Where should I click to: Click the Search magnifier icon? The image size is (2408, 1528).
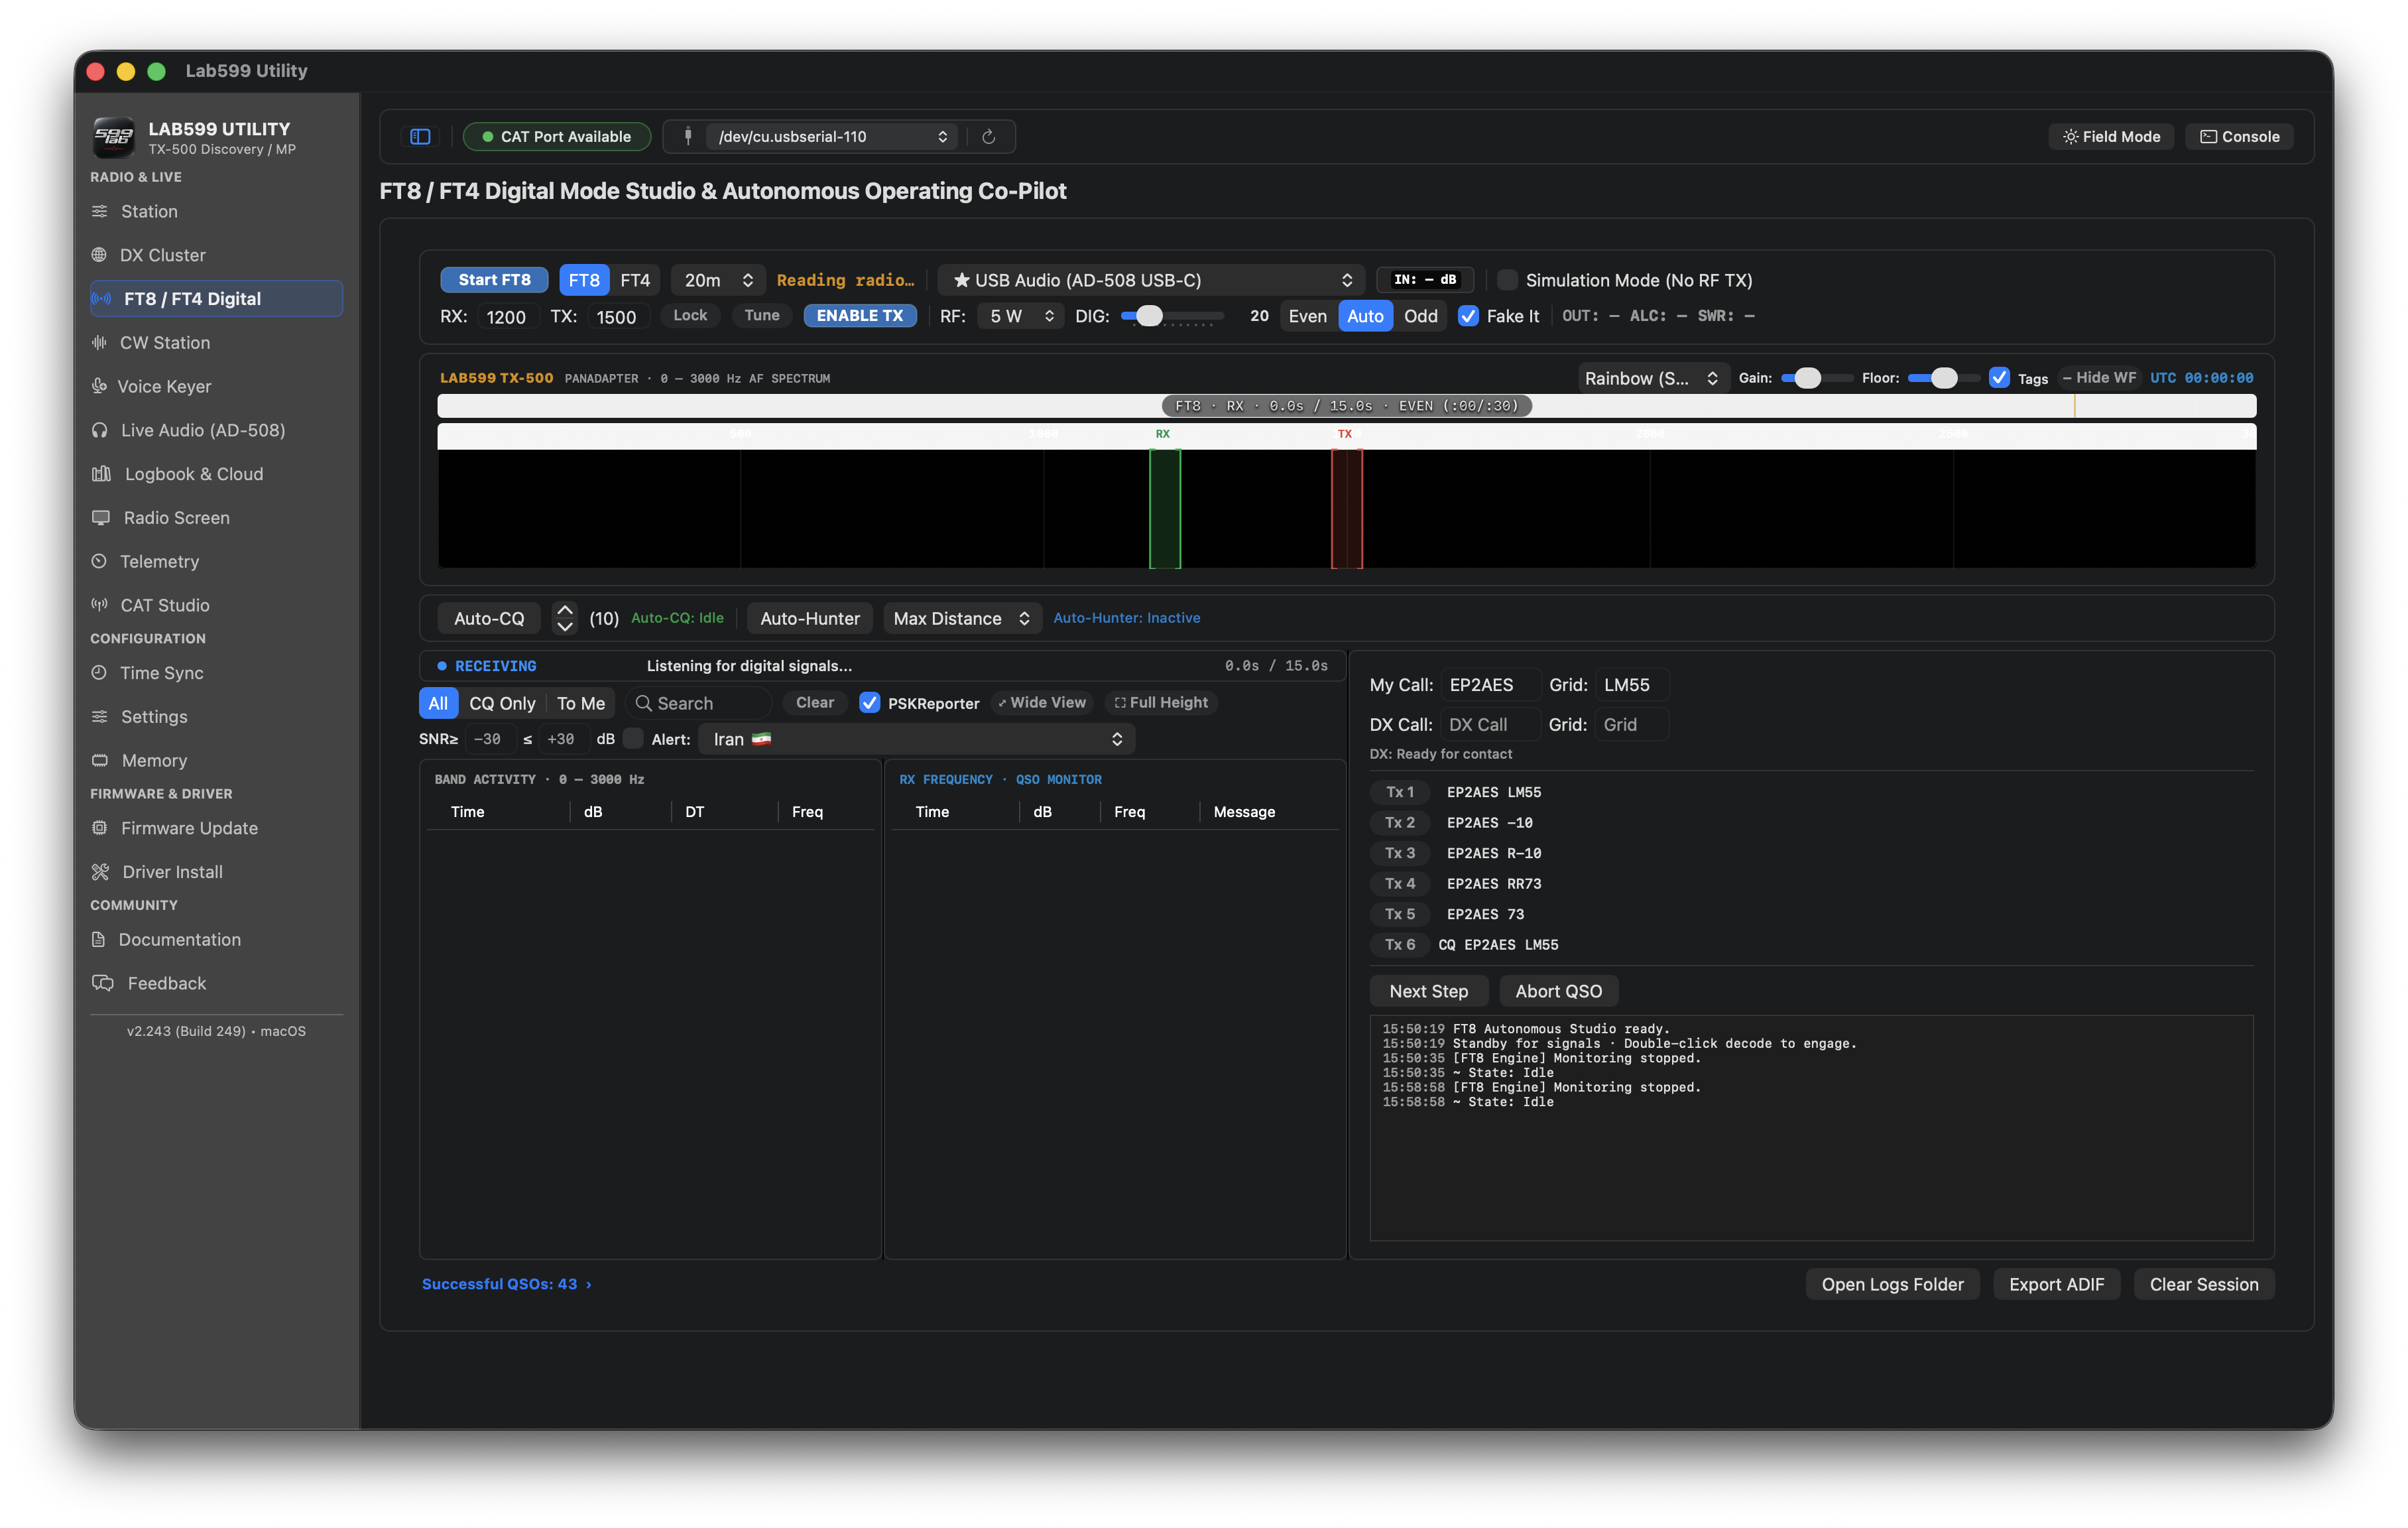tap(643, 704)
